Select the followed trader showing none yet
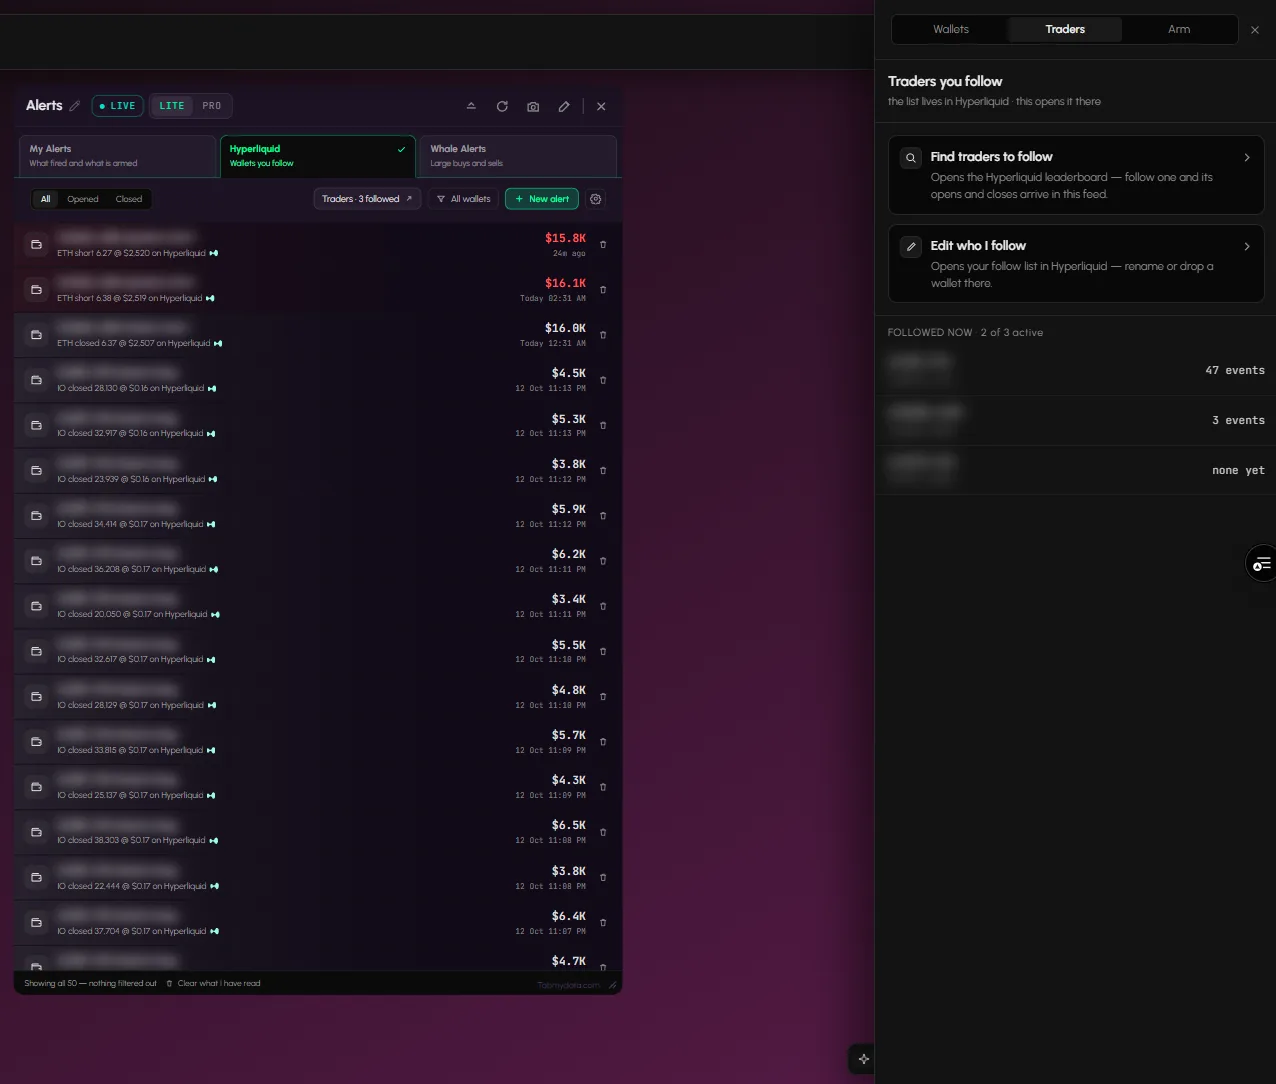The image size is (1276, 1084). tap(1075, 470)
